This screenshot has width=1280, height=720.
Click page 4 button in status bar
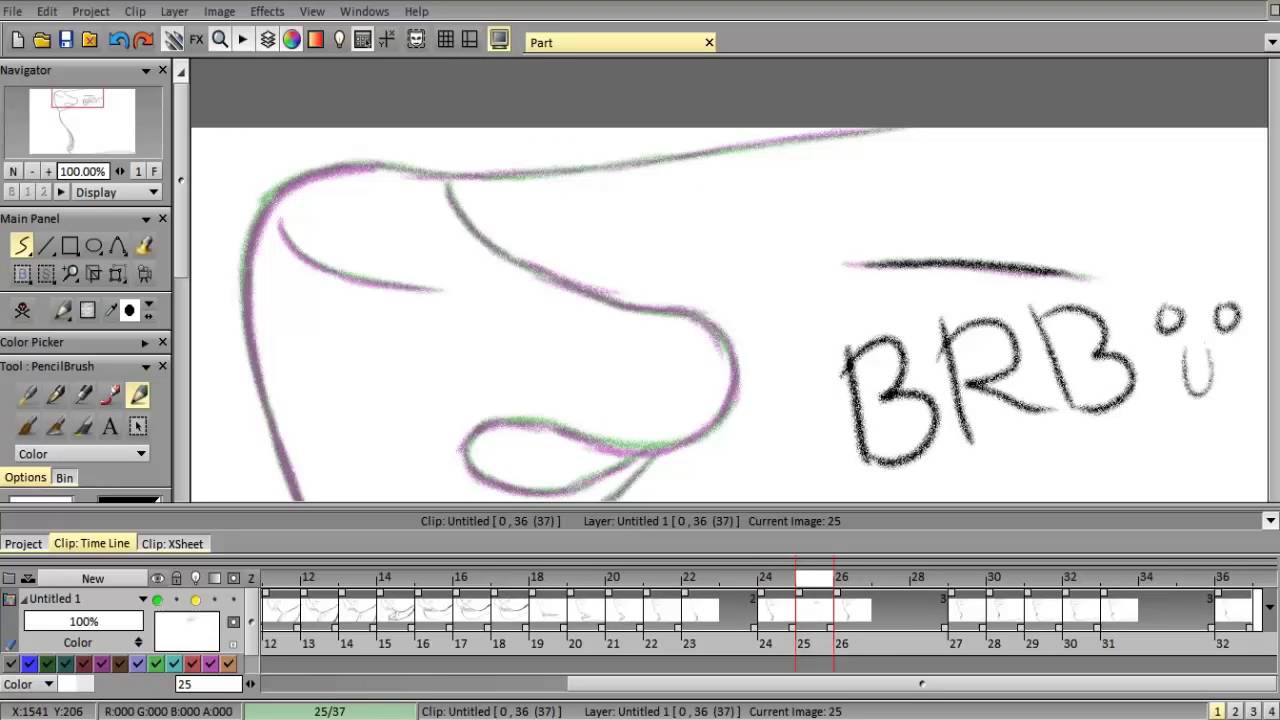pos(1271,711)
